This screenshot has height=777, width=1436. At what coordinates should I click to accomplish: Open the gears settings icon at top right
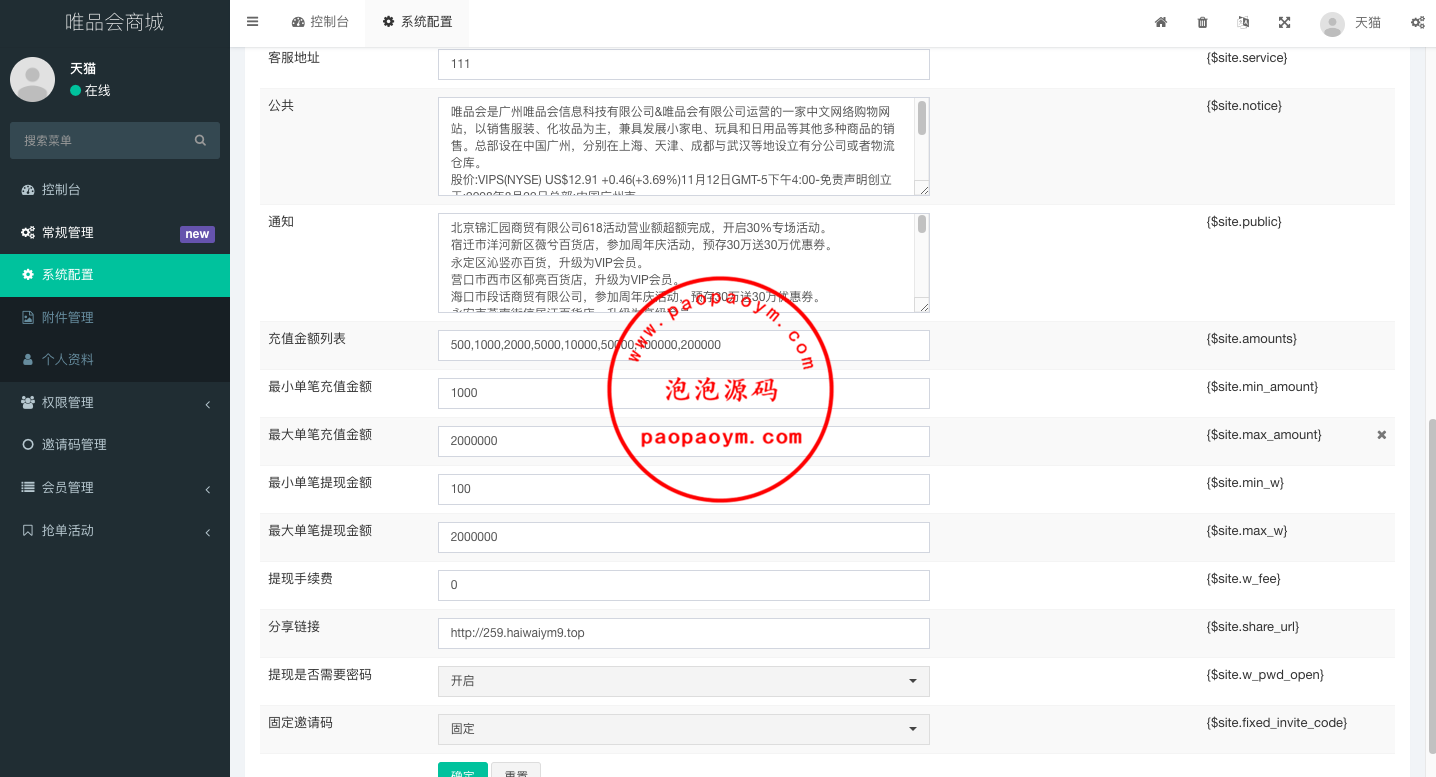click(x=1417, y=22)
